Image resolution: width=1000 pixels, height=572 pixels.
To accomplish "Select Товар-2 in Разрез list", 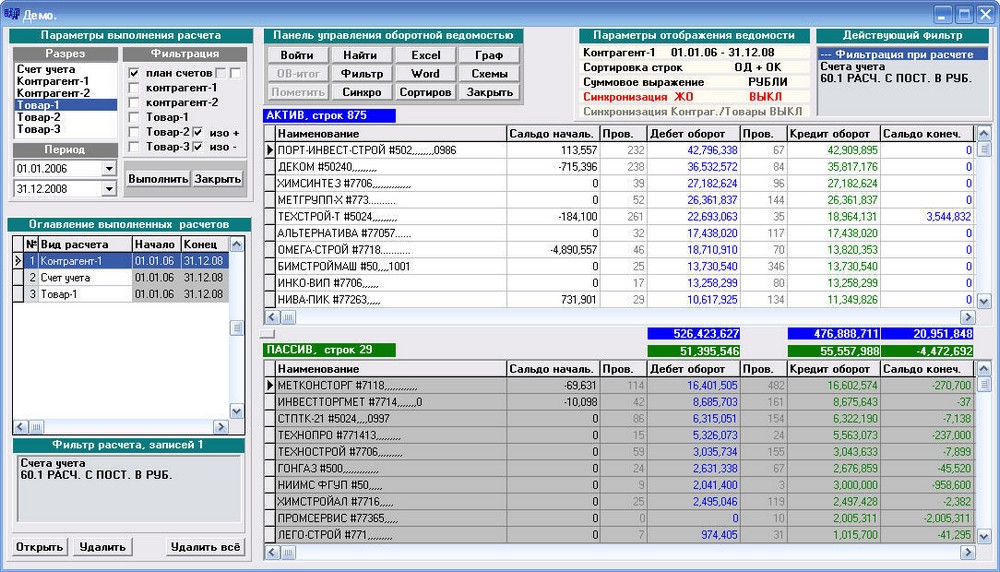I will pyautogui.click(x=65, y=117).
